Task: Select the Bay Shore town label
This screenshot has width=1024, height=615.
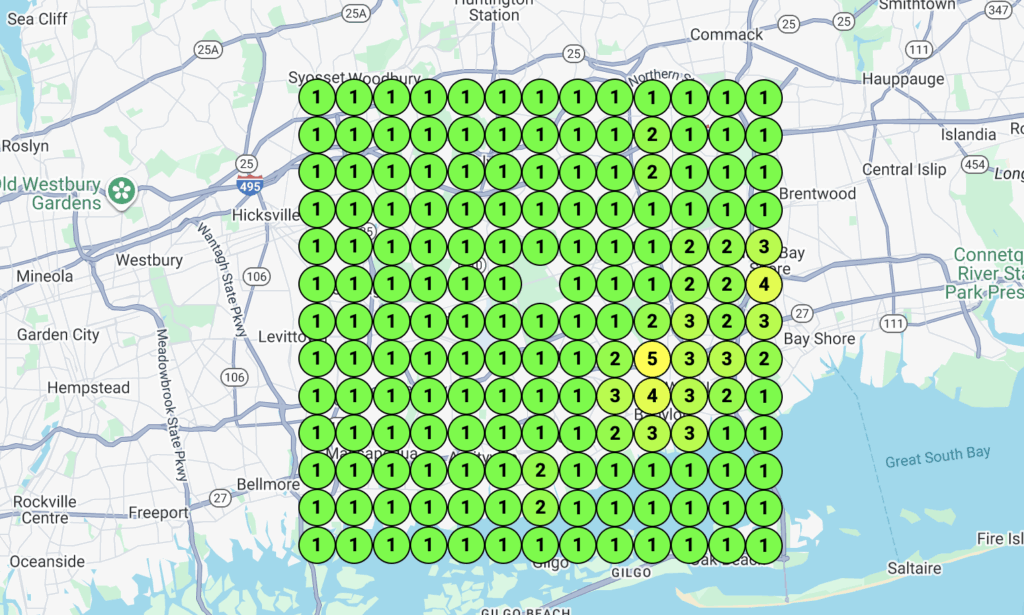Action: coord(819,339)
